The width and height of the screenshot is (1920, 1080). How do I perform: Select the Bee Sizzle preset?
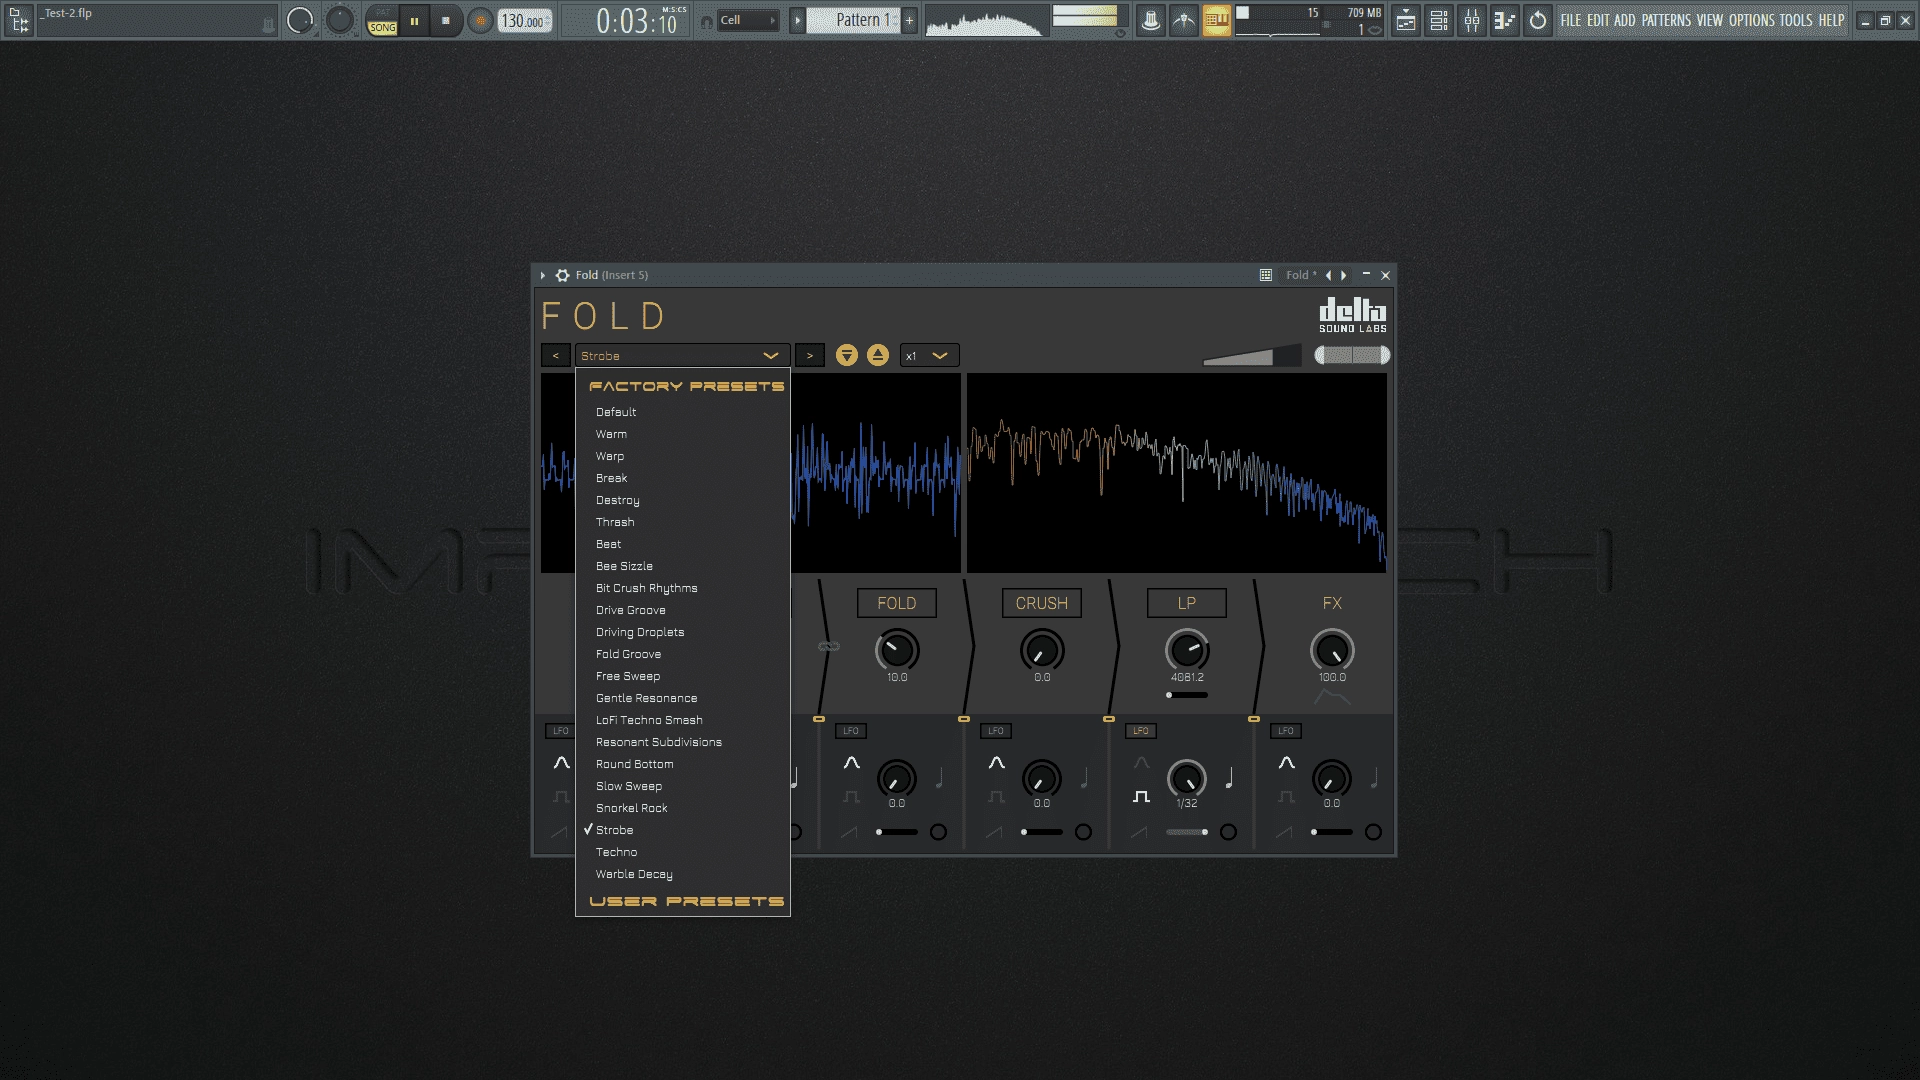682,566
